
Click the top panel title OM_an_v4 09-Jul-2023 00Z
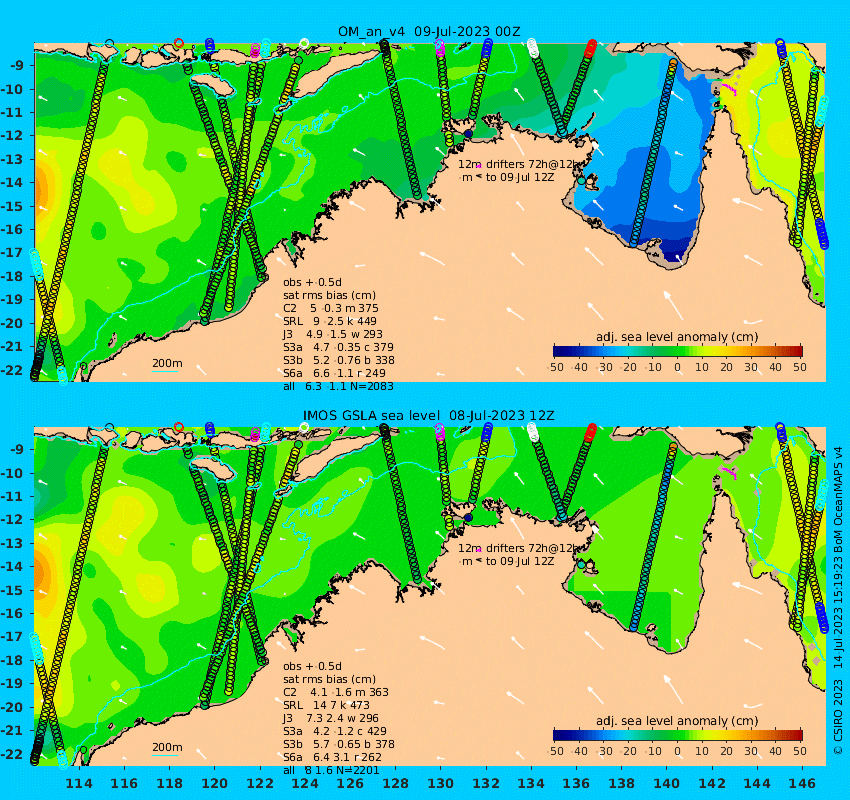(x=429, y=31)
